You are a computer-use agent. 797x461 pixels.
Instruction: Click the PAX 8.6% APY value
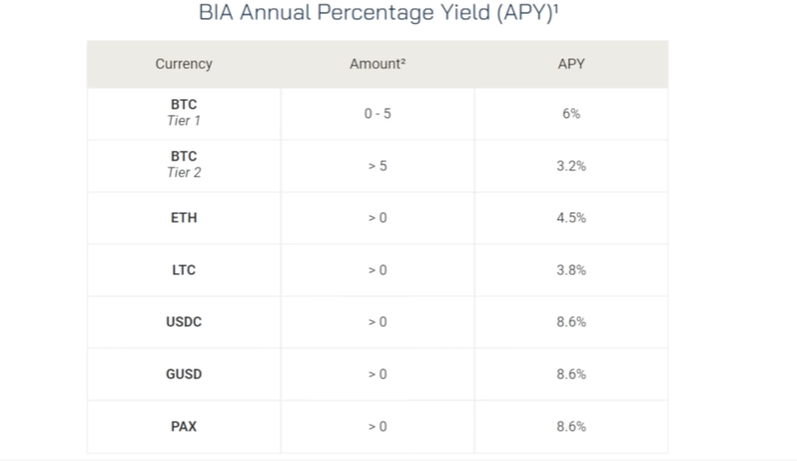[571, 426]
